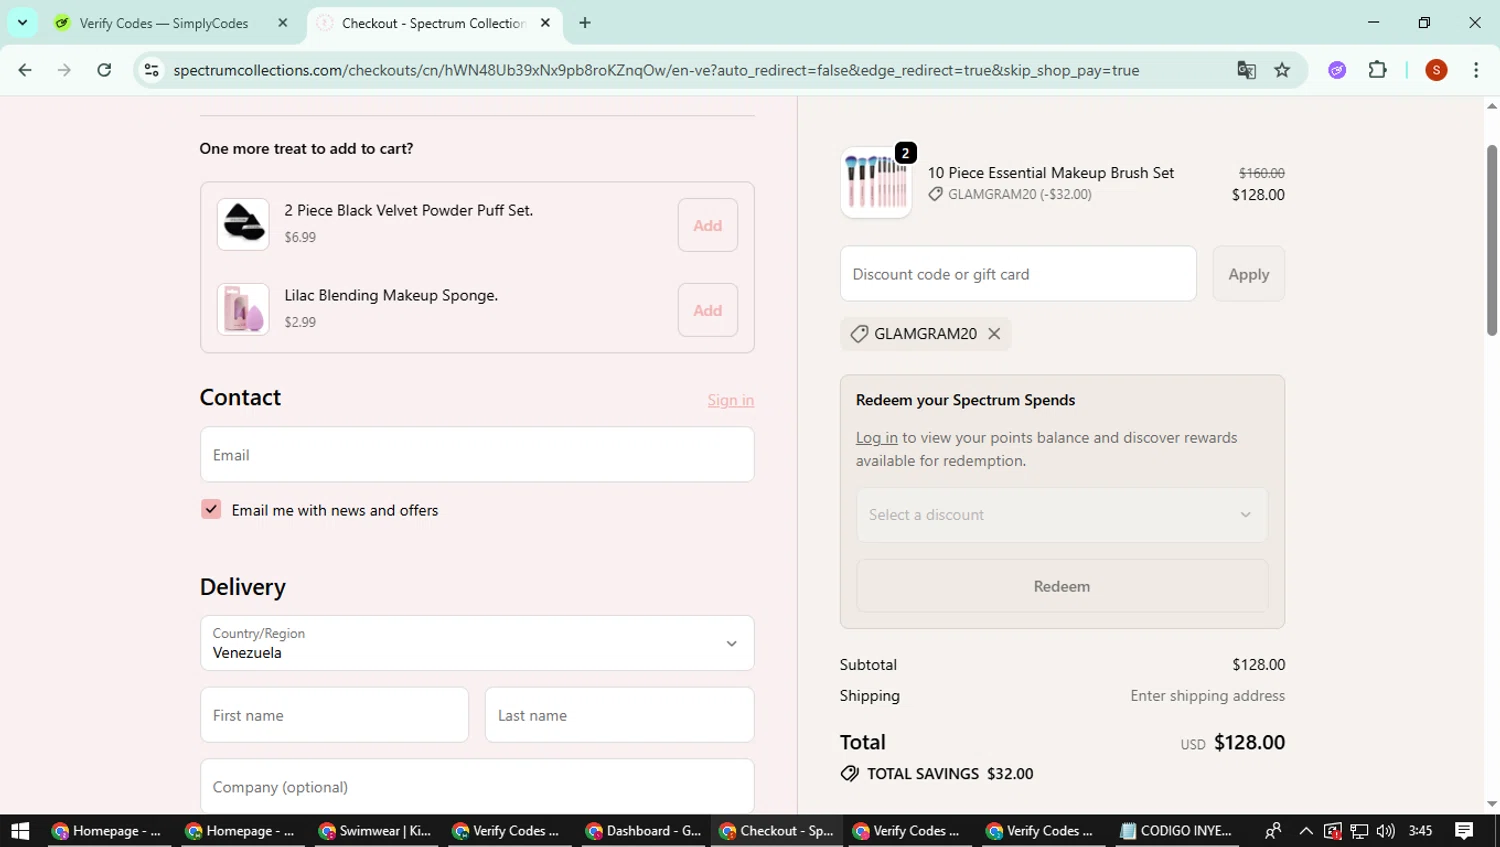Click the Log in link for Spectrum Spends
The image size is (1500, 847).
pyautogui.click(x=877, y=438)
